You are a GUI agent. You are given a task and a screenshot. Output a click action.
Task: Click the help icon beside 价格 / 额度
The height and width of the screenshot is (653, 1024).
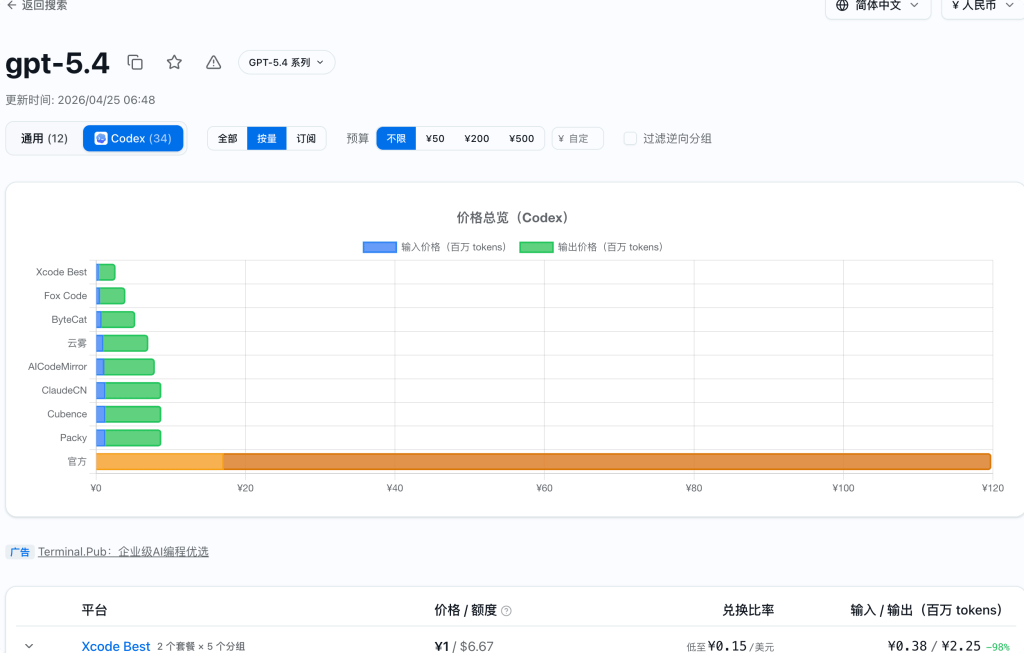[506, 611]
